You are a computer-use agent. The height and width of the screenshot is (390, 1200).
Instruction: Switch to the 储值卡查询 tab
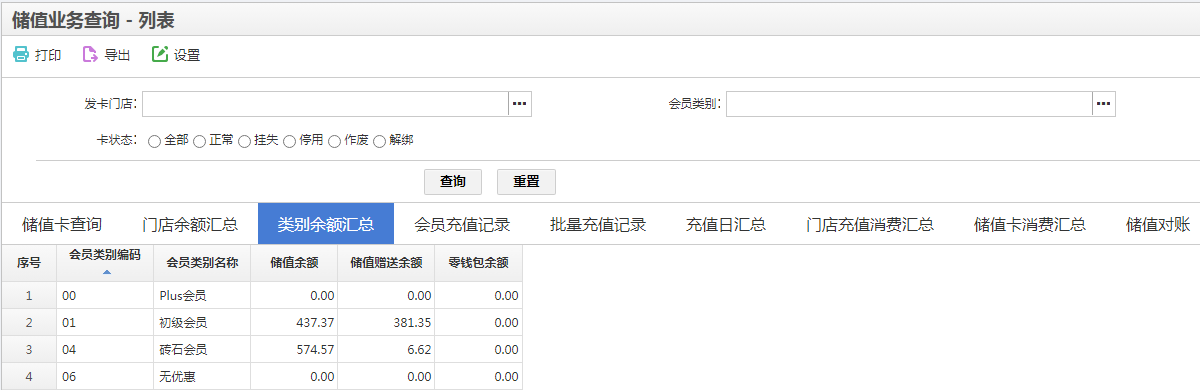(x=62, y=224)
